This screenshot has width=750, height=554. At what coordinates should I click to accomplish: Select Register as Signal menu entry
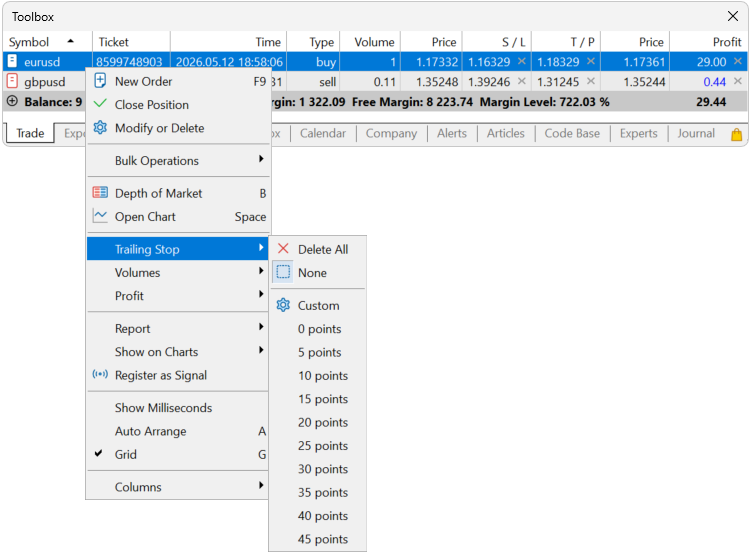(x=177, y=375)
